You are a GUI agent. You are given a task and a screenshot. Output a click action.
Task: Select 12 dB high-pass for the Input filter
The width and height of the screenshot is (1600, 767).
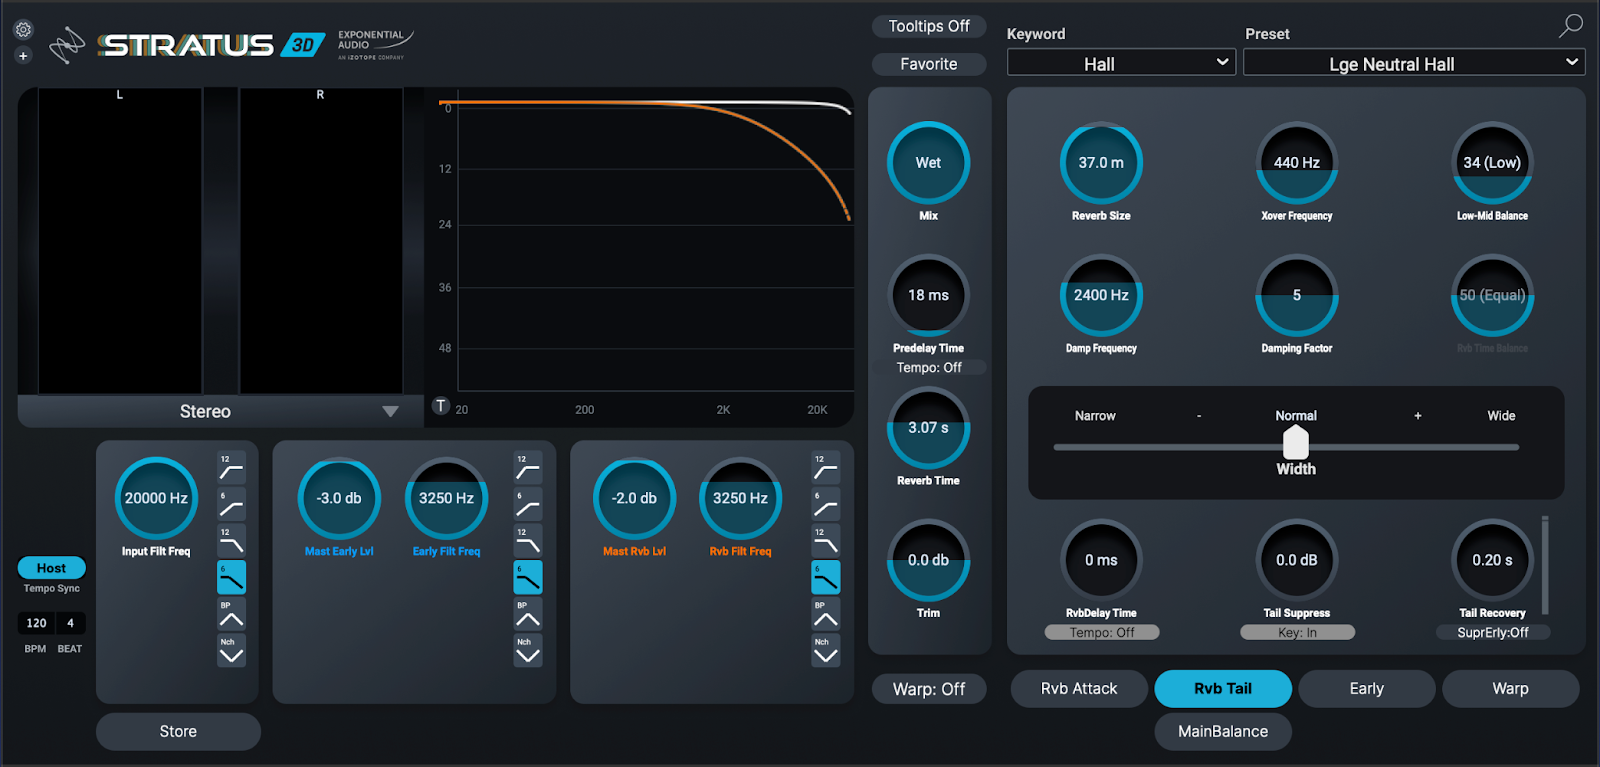231,468
